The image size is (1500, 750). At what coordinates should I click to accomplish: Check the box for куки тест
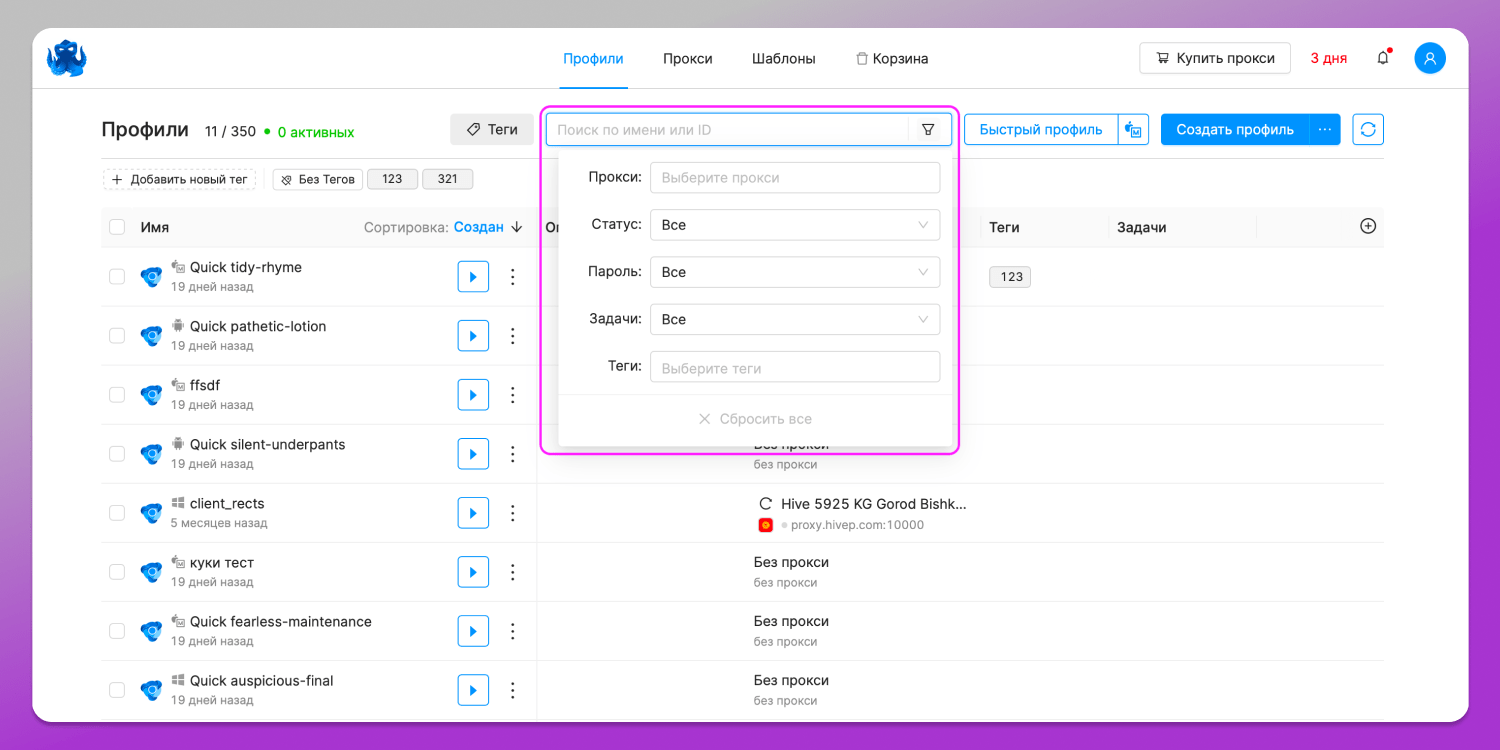coord(117,571)
